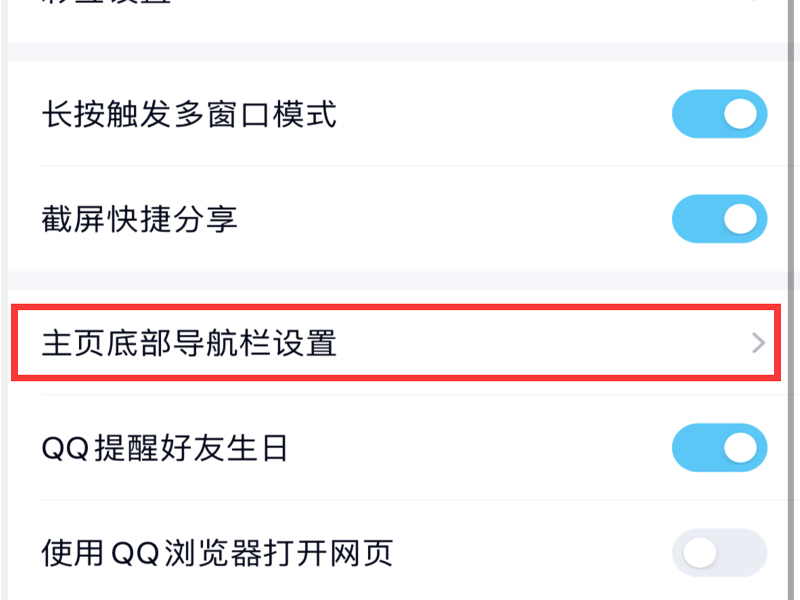Image resolution: width=800 pixels, height=600 pixels.
Task: Disable QQ提醒好友生日 toggle
Action: pos(719,448)
